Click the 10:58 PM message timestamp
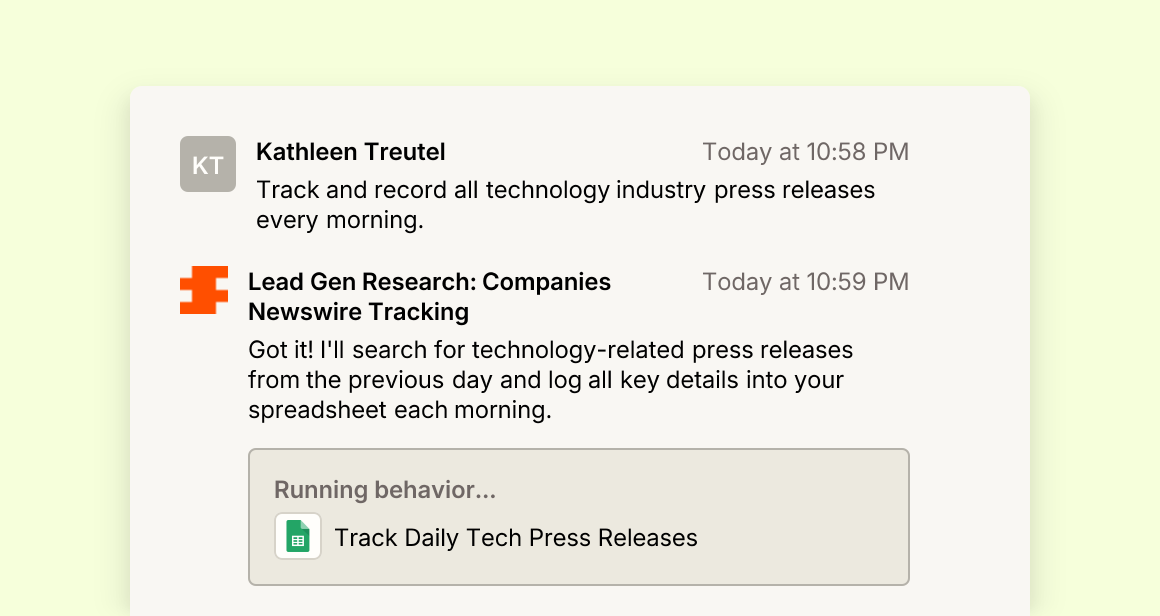 tap(806, 152)
